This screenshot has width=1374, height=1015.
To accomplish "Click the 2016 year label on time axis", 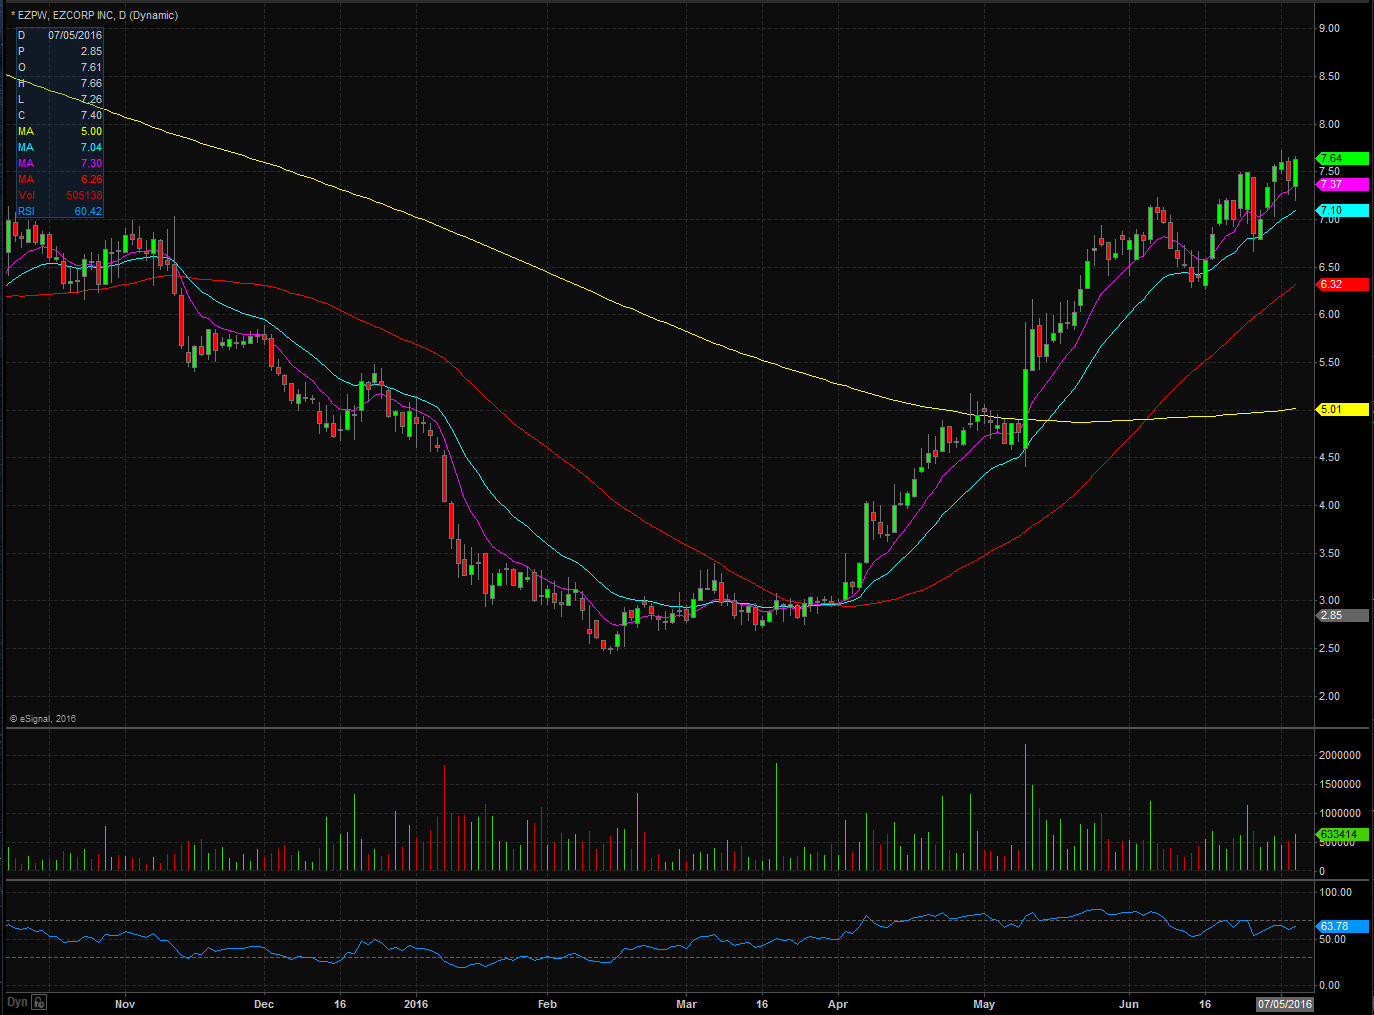I will click(x=416, y=1004).
